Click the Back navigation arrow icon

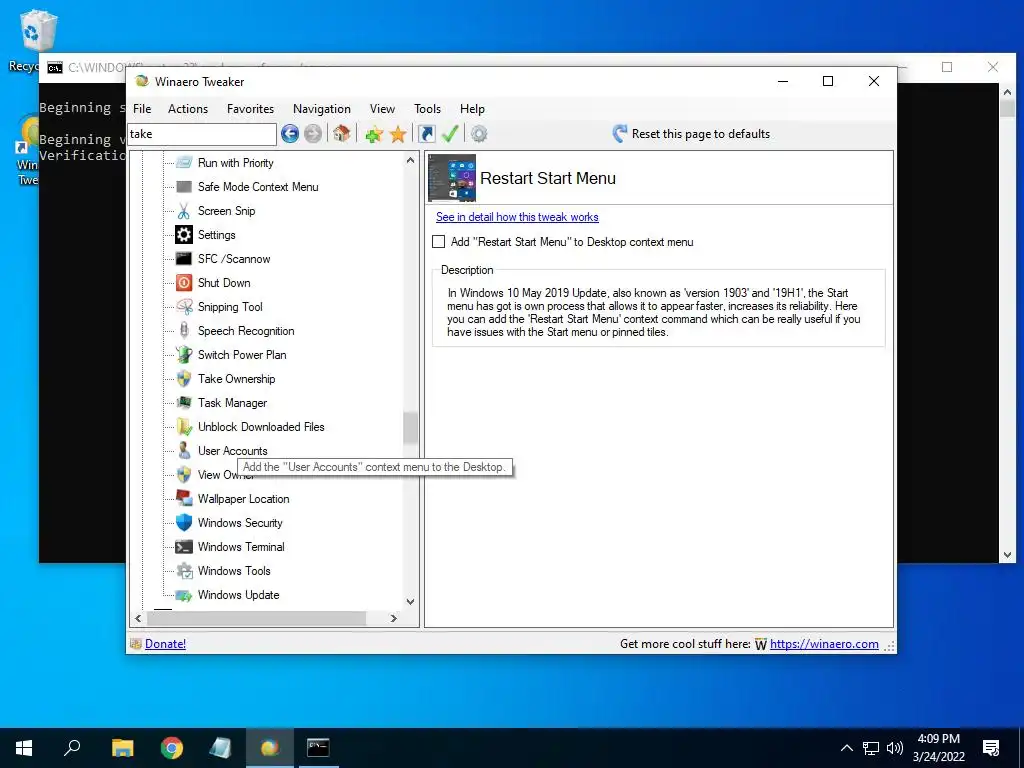click(x=290, y=134)
